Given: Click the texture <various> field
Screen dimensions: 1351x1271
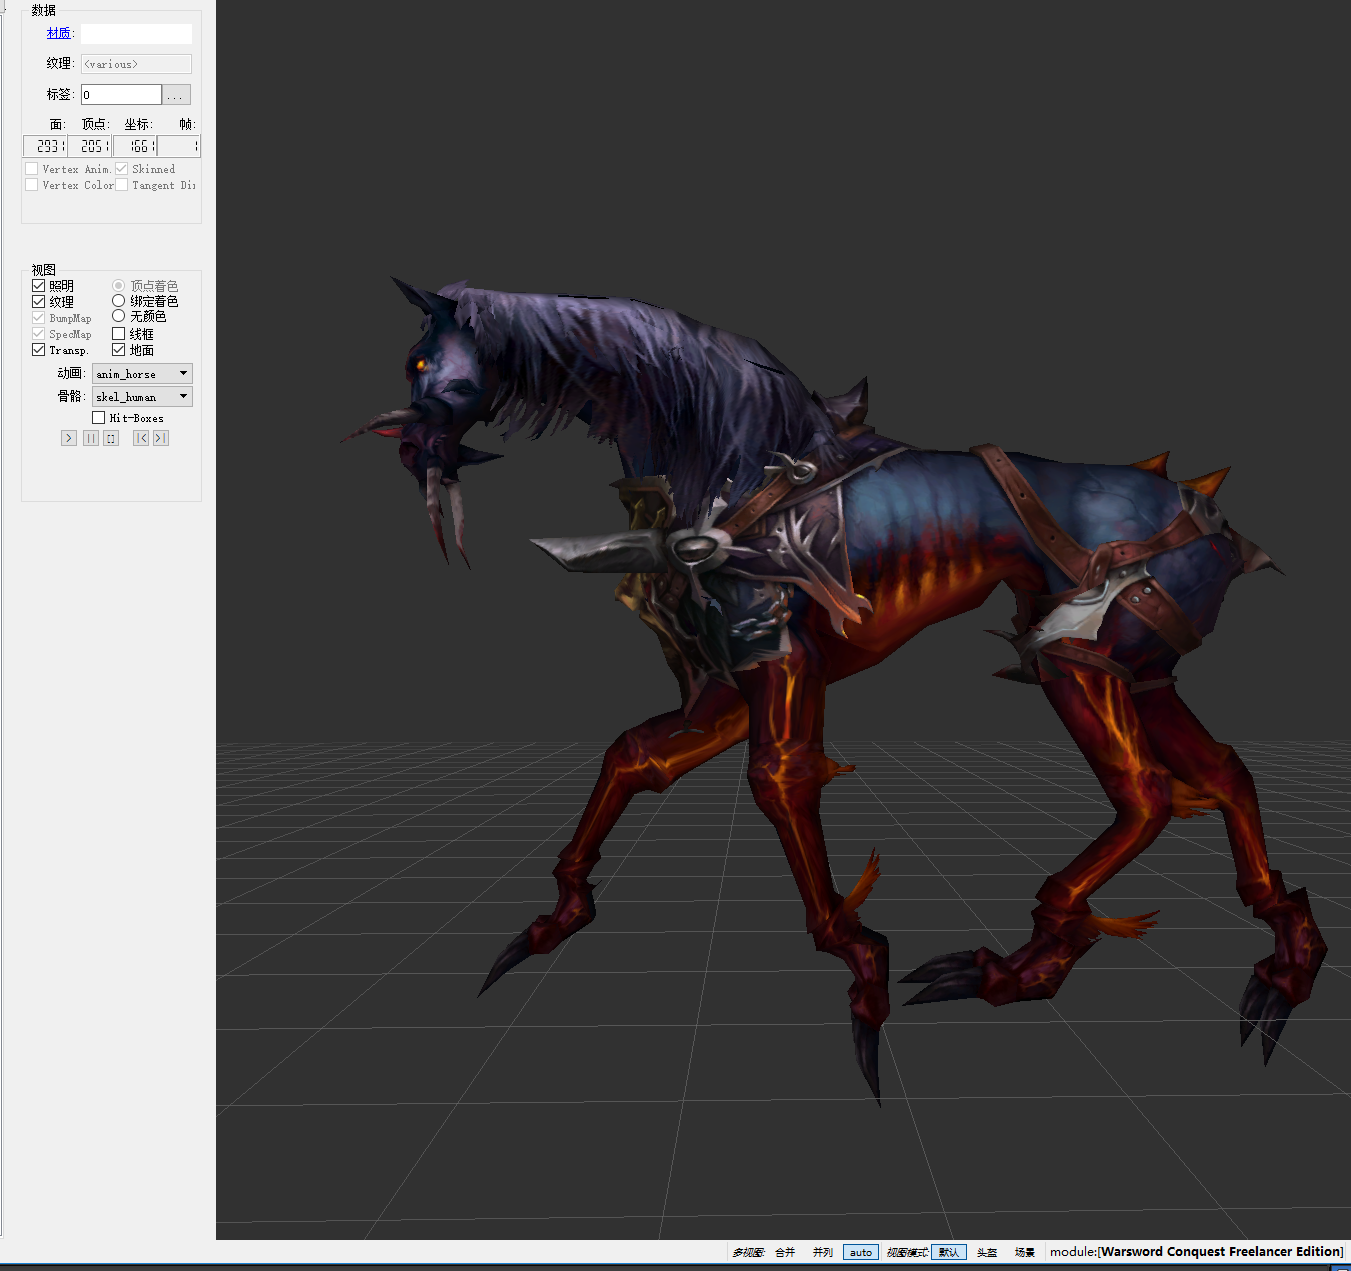Looking at the screenshot, I should pos(136,64).
